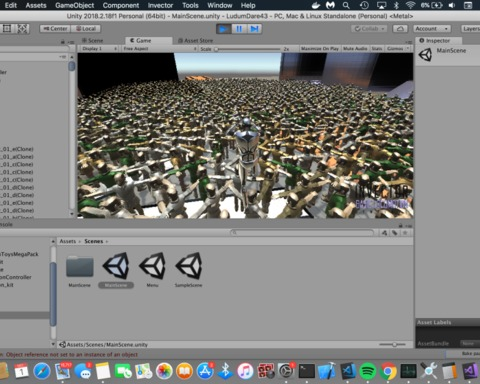Click the Project search field
The width and height of the screenshot is (480, 384).
pyautogui.click(x=302, y=233)
